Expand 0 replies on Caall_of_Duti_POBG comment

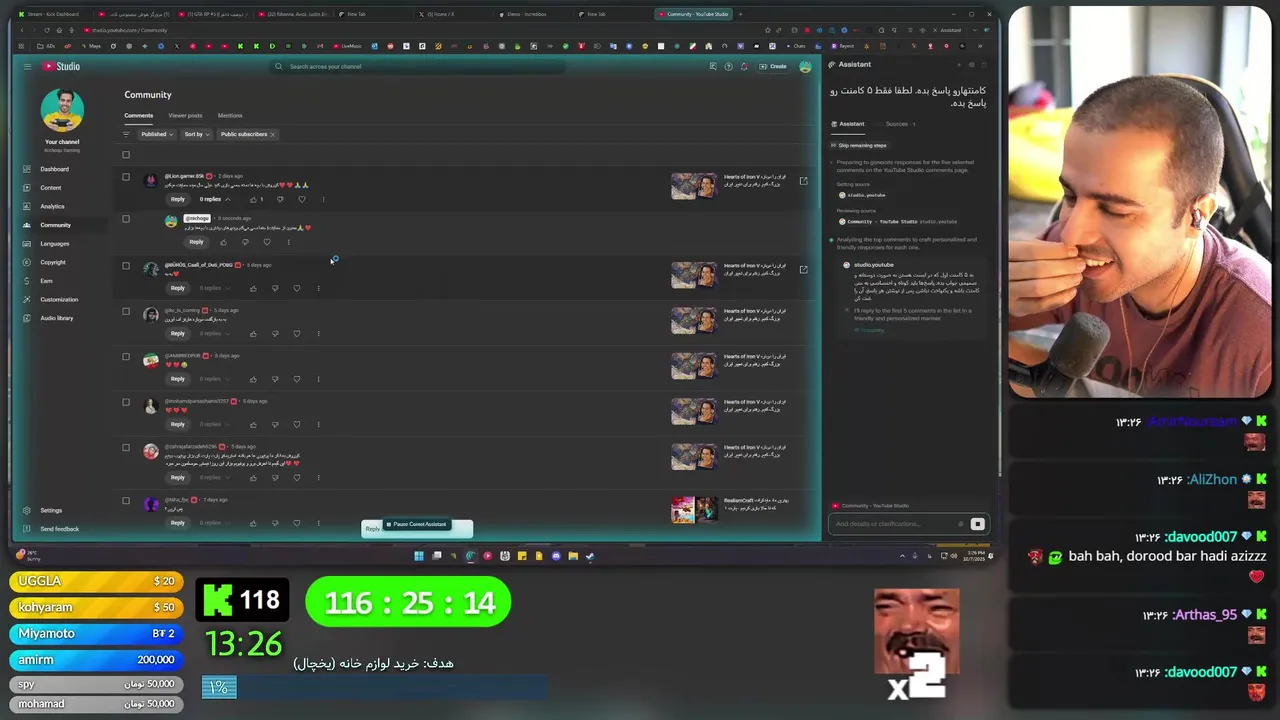(214, 288)
